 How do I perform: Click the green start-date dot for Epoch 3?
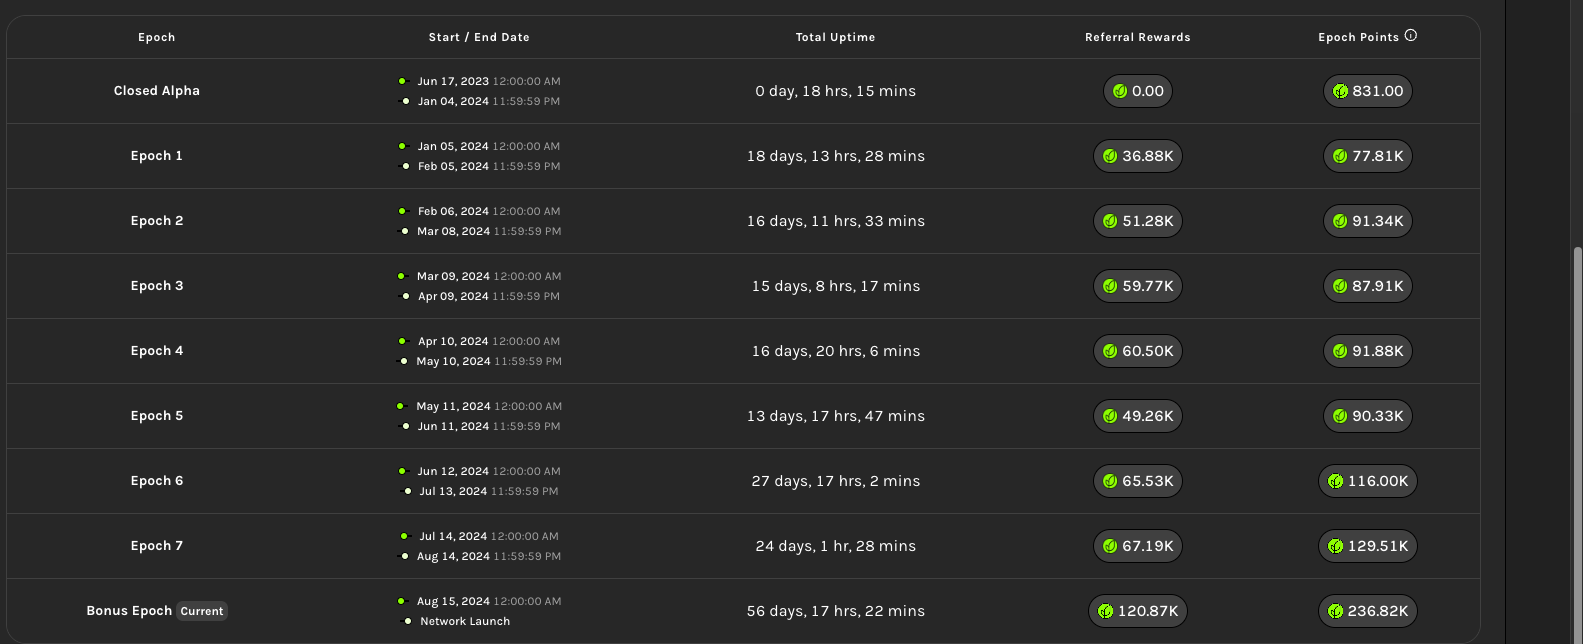pos(401,276)
